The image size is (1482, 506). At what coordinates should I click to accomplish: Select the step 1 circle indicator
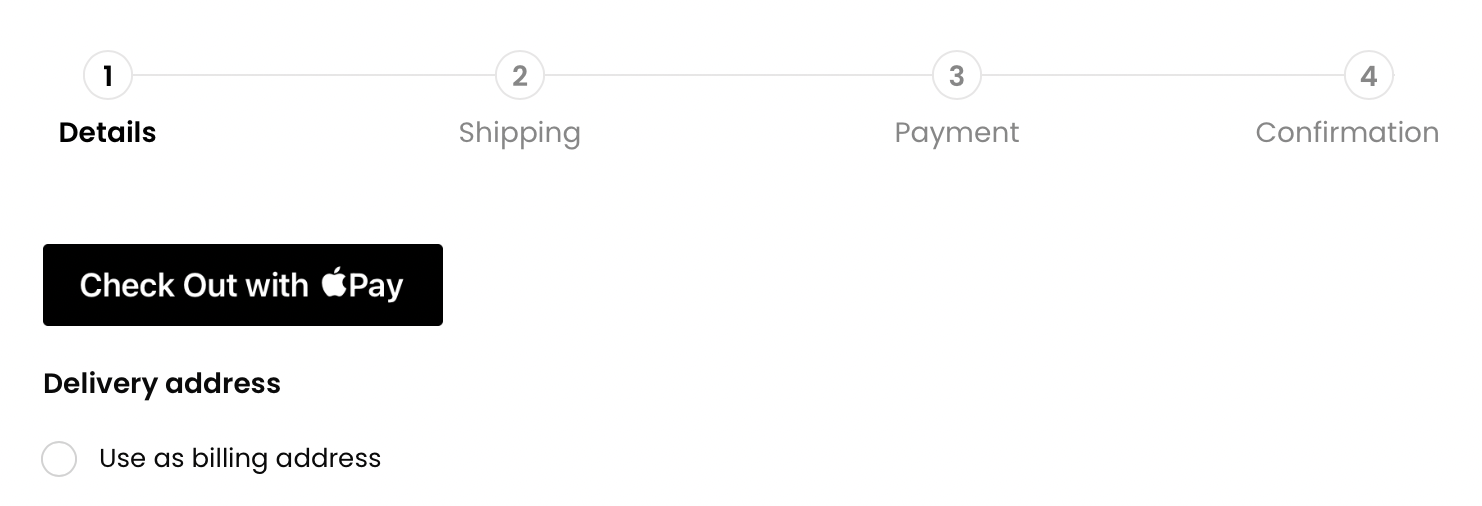108,75
